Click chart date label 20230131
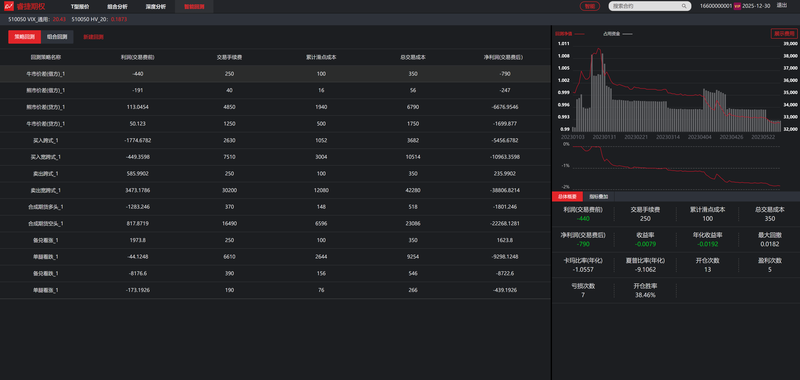The height and width of the screenshot is (380, 800). [x=604, y=137]
